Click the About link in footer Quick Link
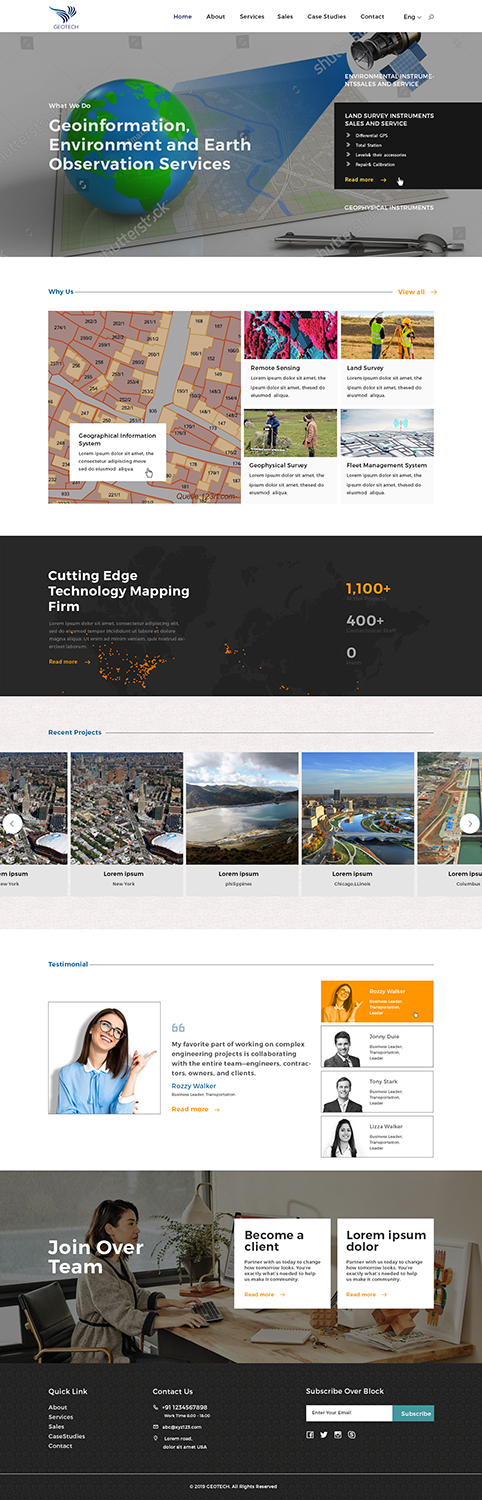This screenshot has width=482, height=1500. point(58,1408)
